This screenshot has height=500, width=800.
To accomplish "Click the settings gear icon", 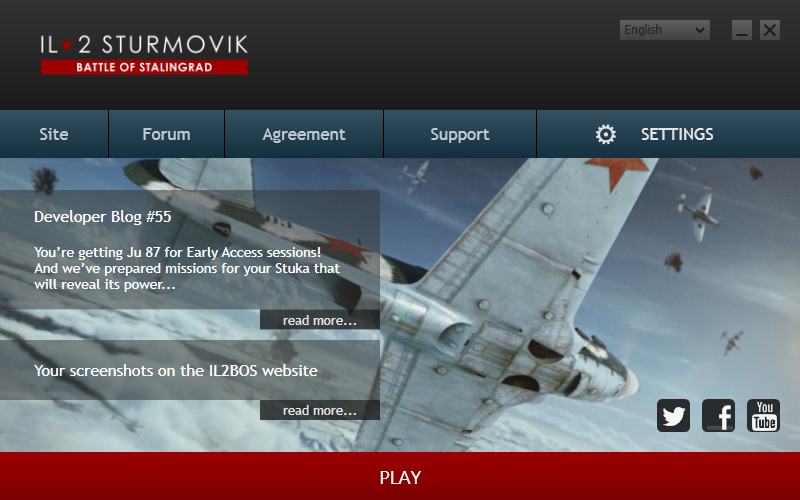I will tap(606, 134).
